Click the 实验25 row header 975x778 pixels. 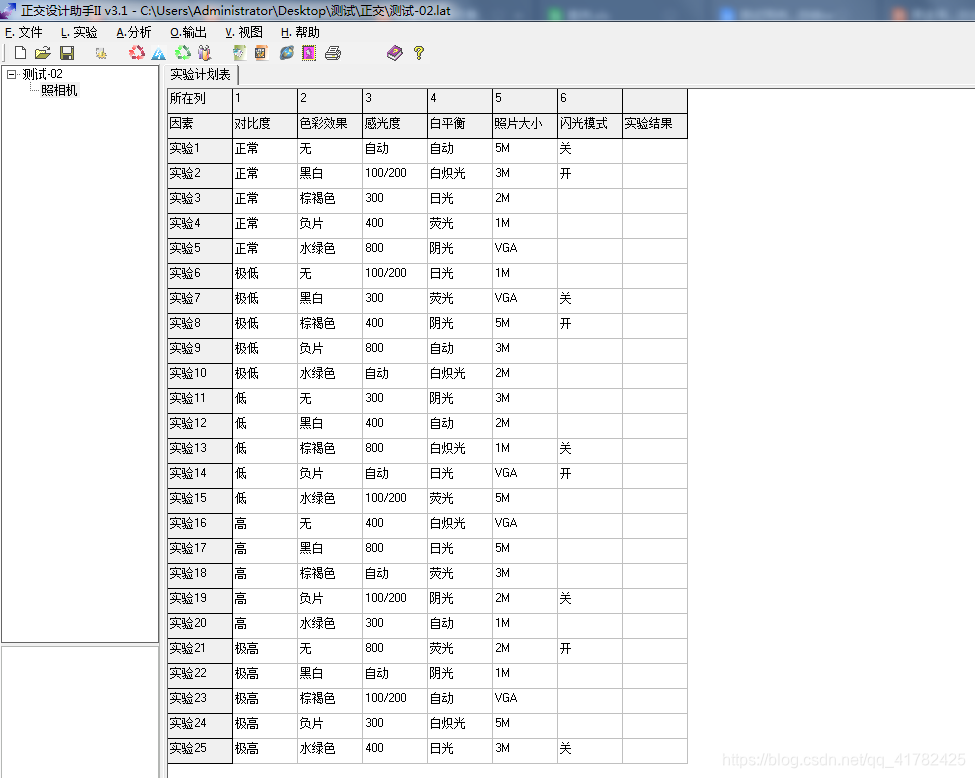[200, 750]
